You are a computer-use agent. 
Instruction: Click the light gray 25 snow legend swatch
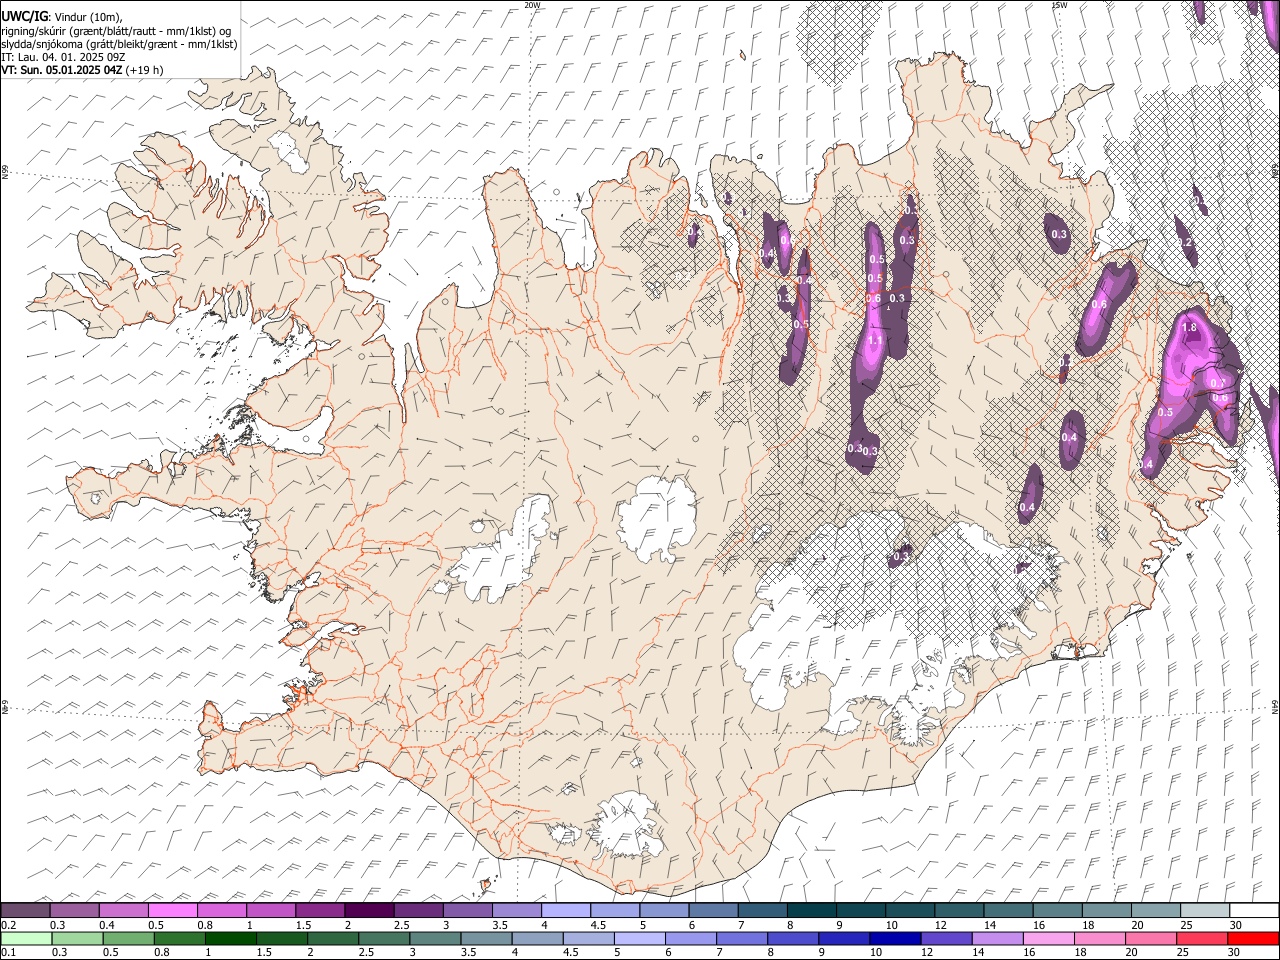point(1204,911)
